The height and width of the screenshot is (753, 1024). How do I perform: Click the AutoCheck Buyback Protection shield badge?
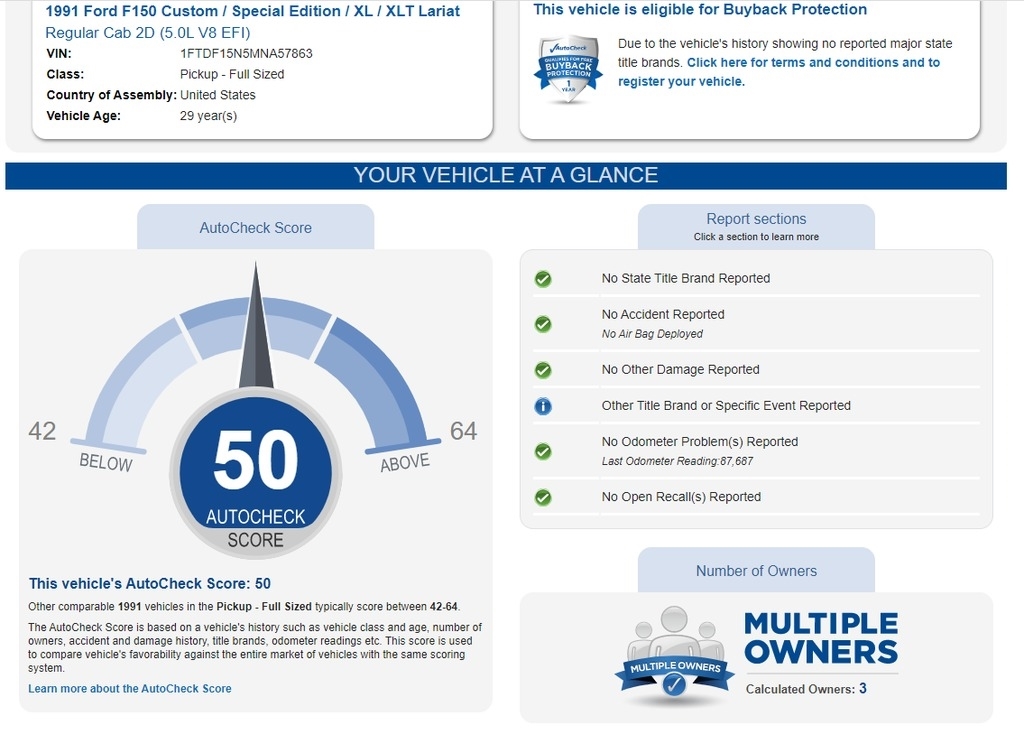point(568,69)
